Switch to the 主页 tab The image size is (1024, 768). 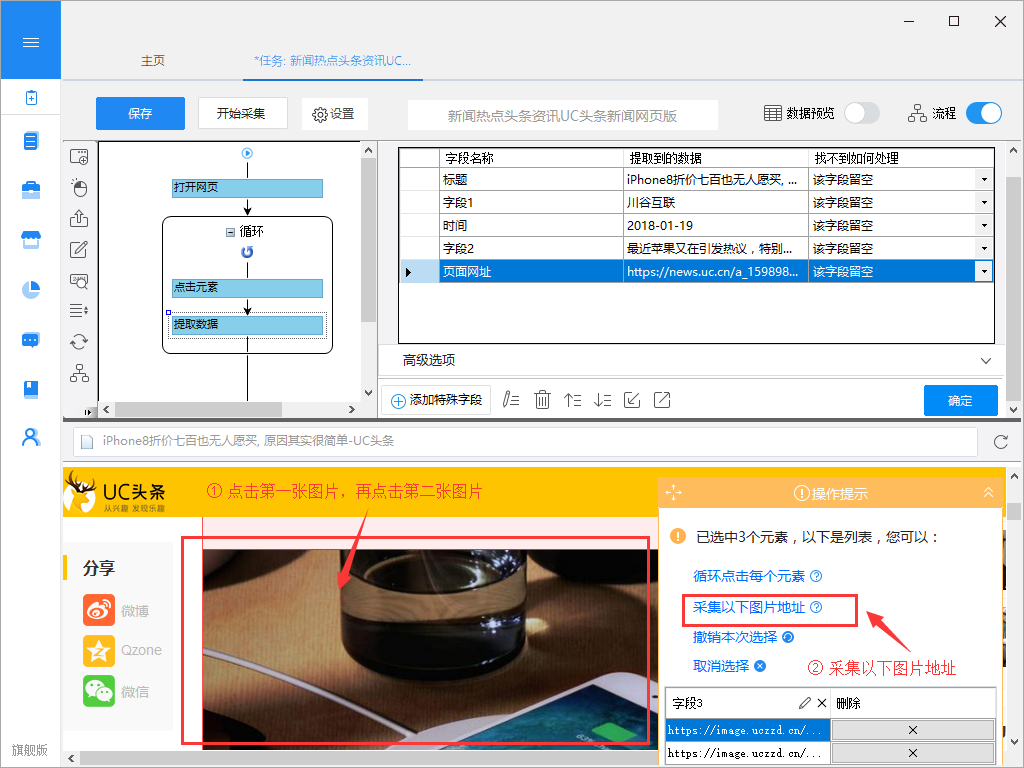[x=153, y=61]
